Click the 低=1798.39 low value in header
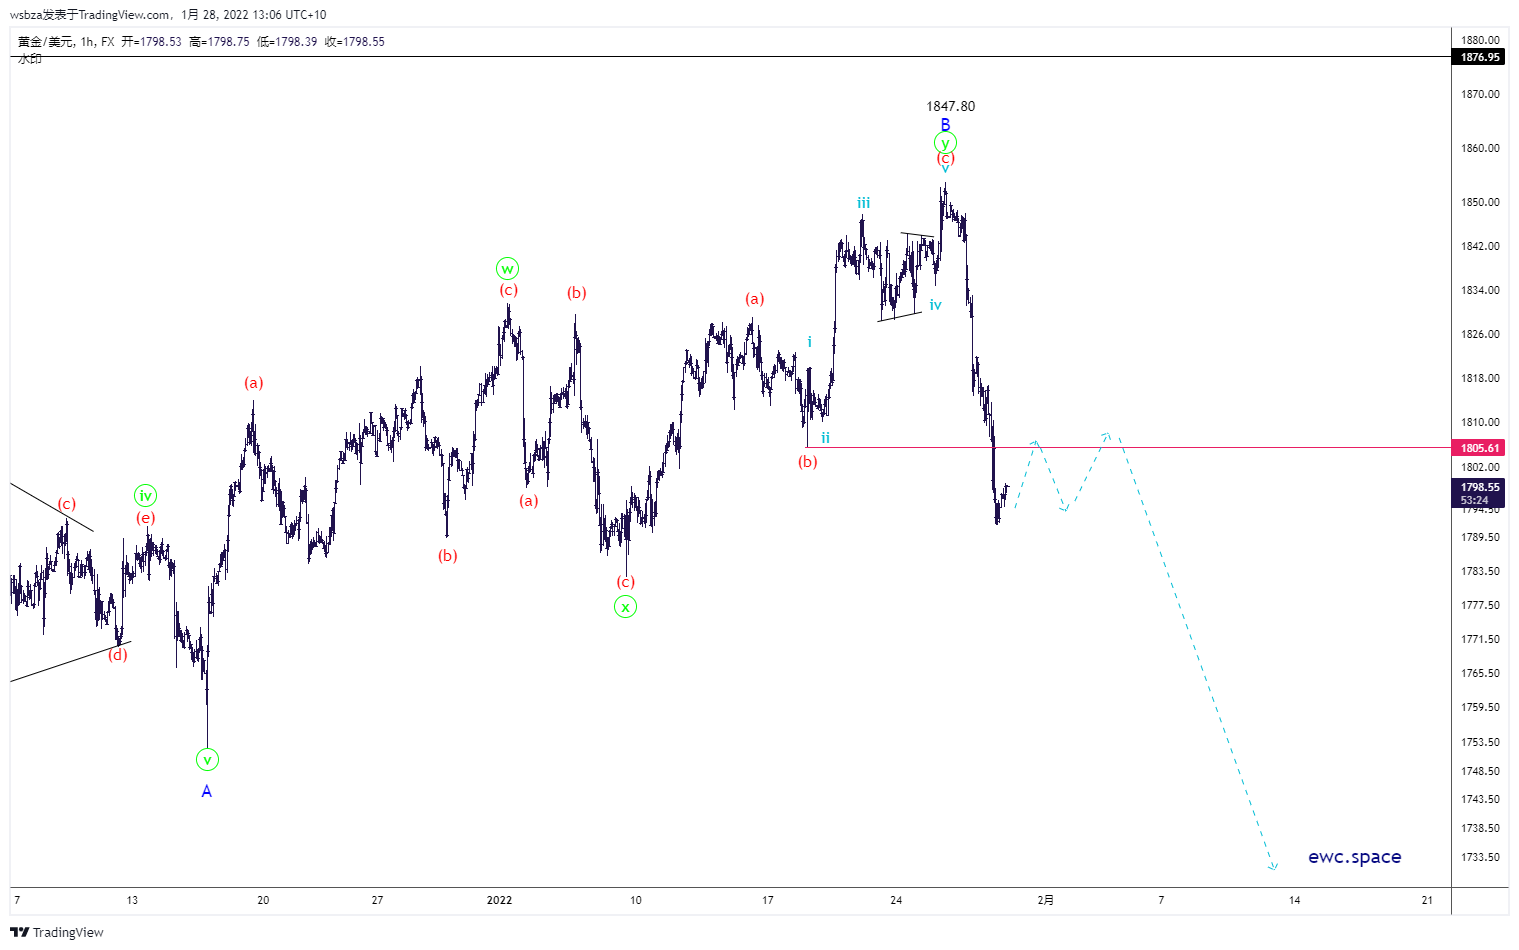Screen dimensions: 1519x950 click(x=287, y=42)
